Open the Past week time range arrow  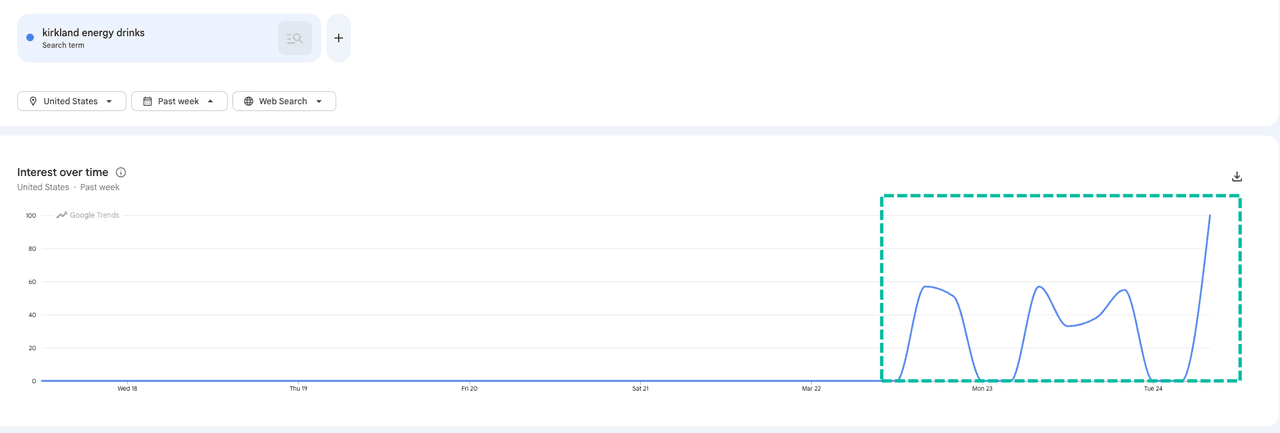pyautogui.click(x=210, y=101)
